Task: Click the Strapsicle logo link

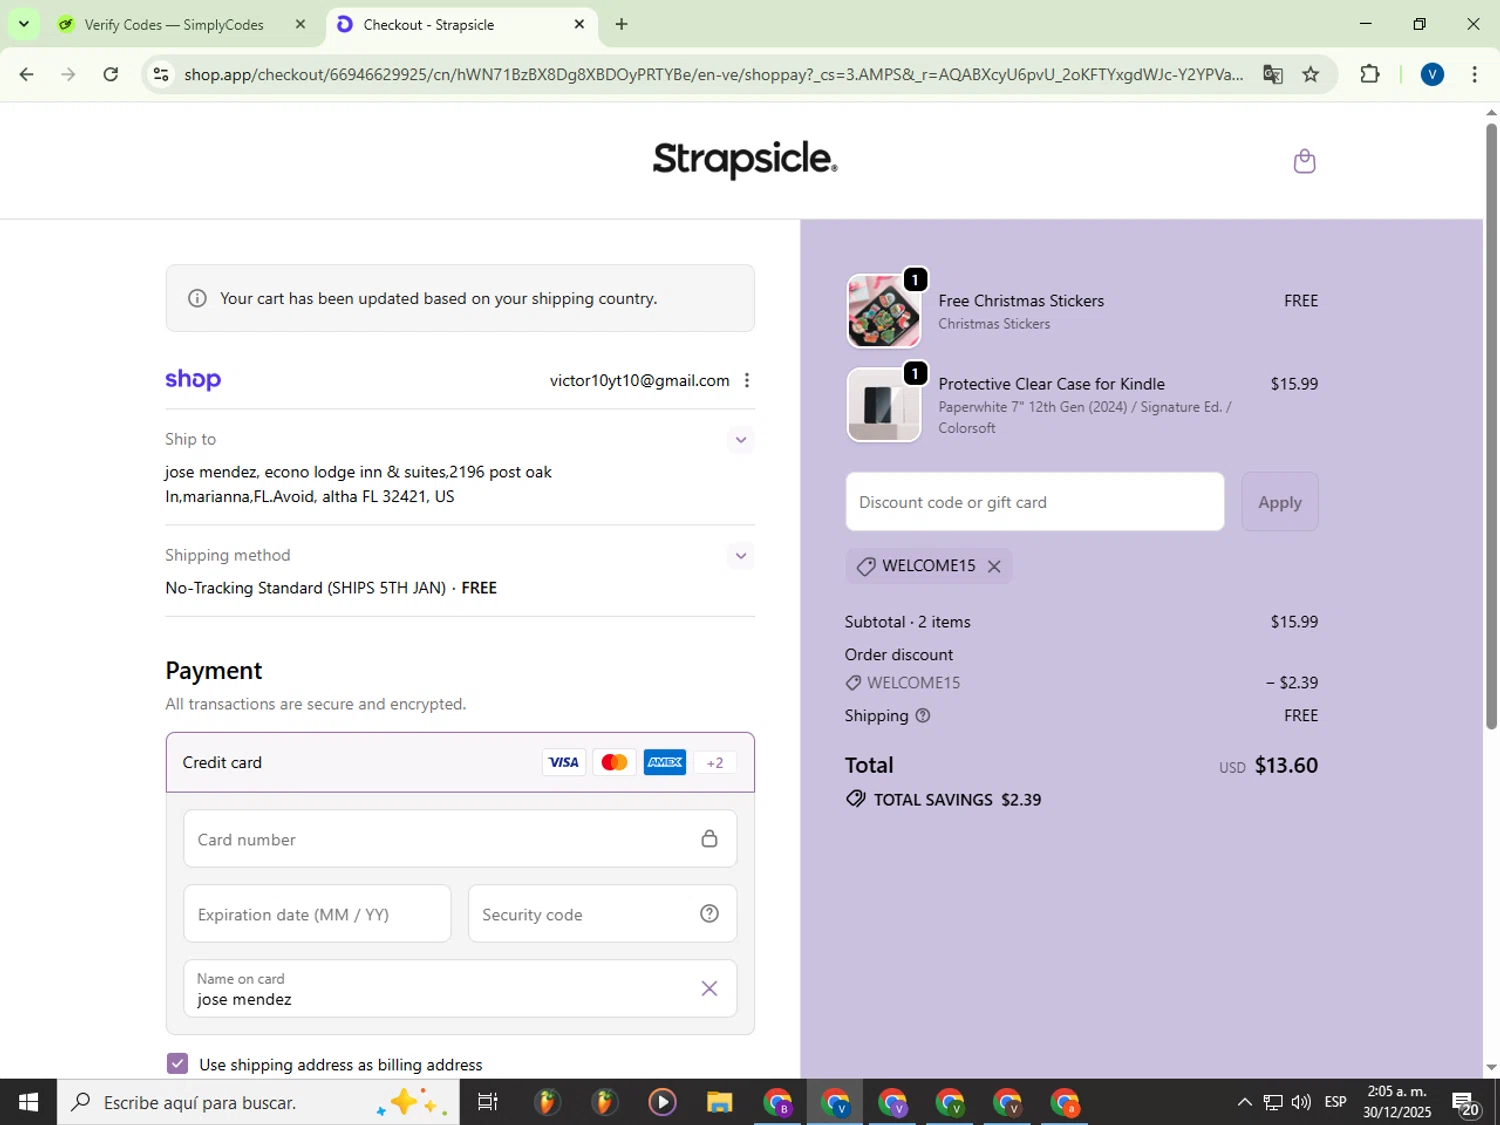Action: [745, 159]
